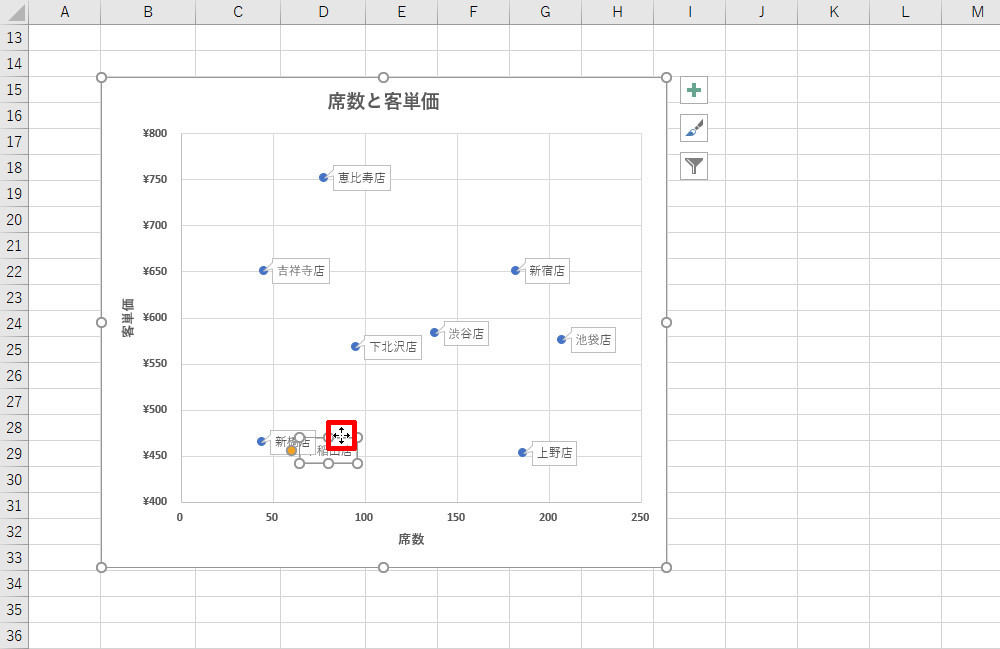This screenshot has width=1000, height=649.
Task: Click the chart's top-right resize handle
Action: pos(666,78)
